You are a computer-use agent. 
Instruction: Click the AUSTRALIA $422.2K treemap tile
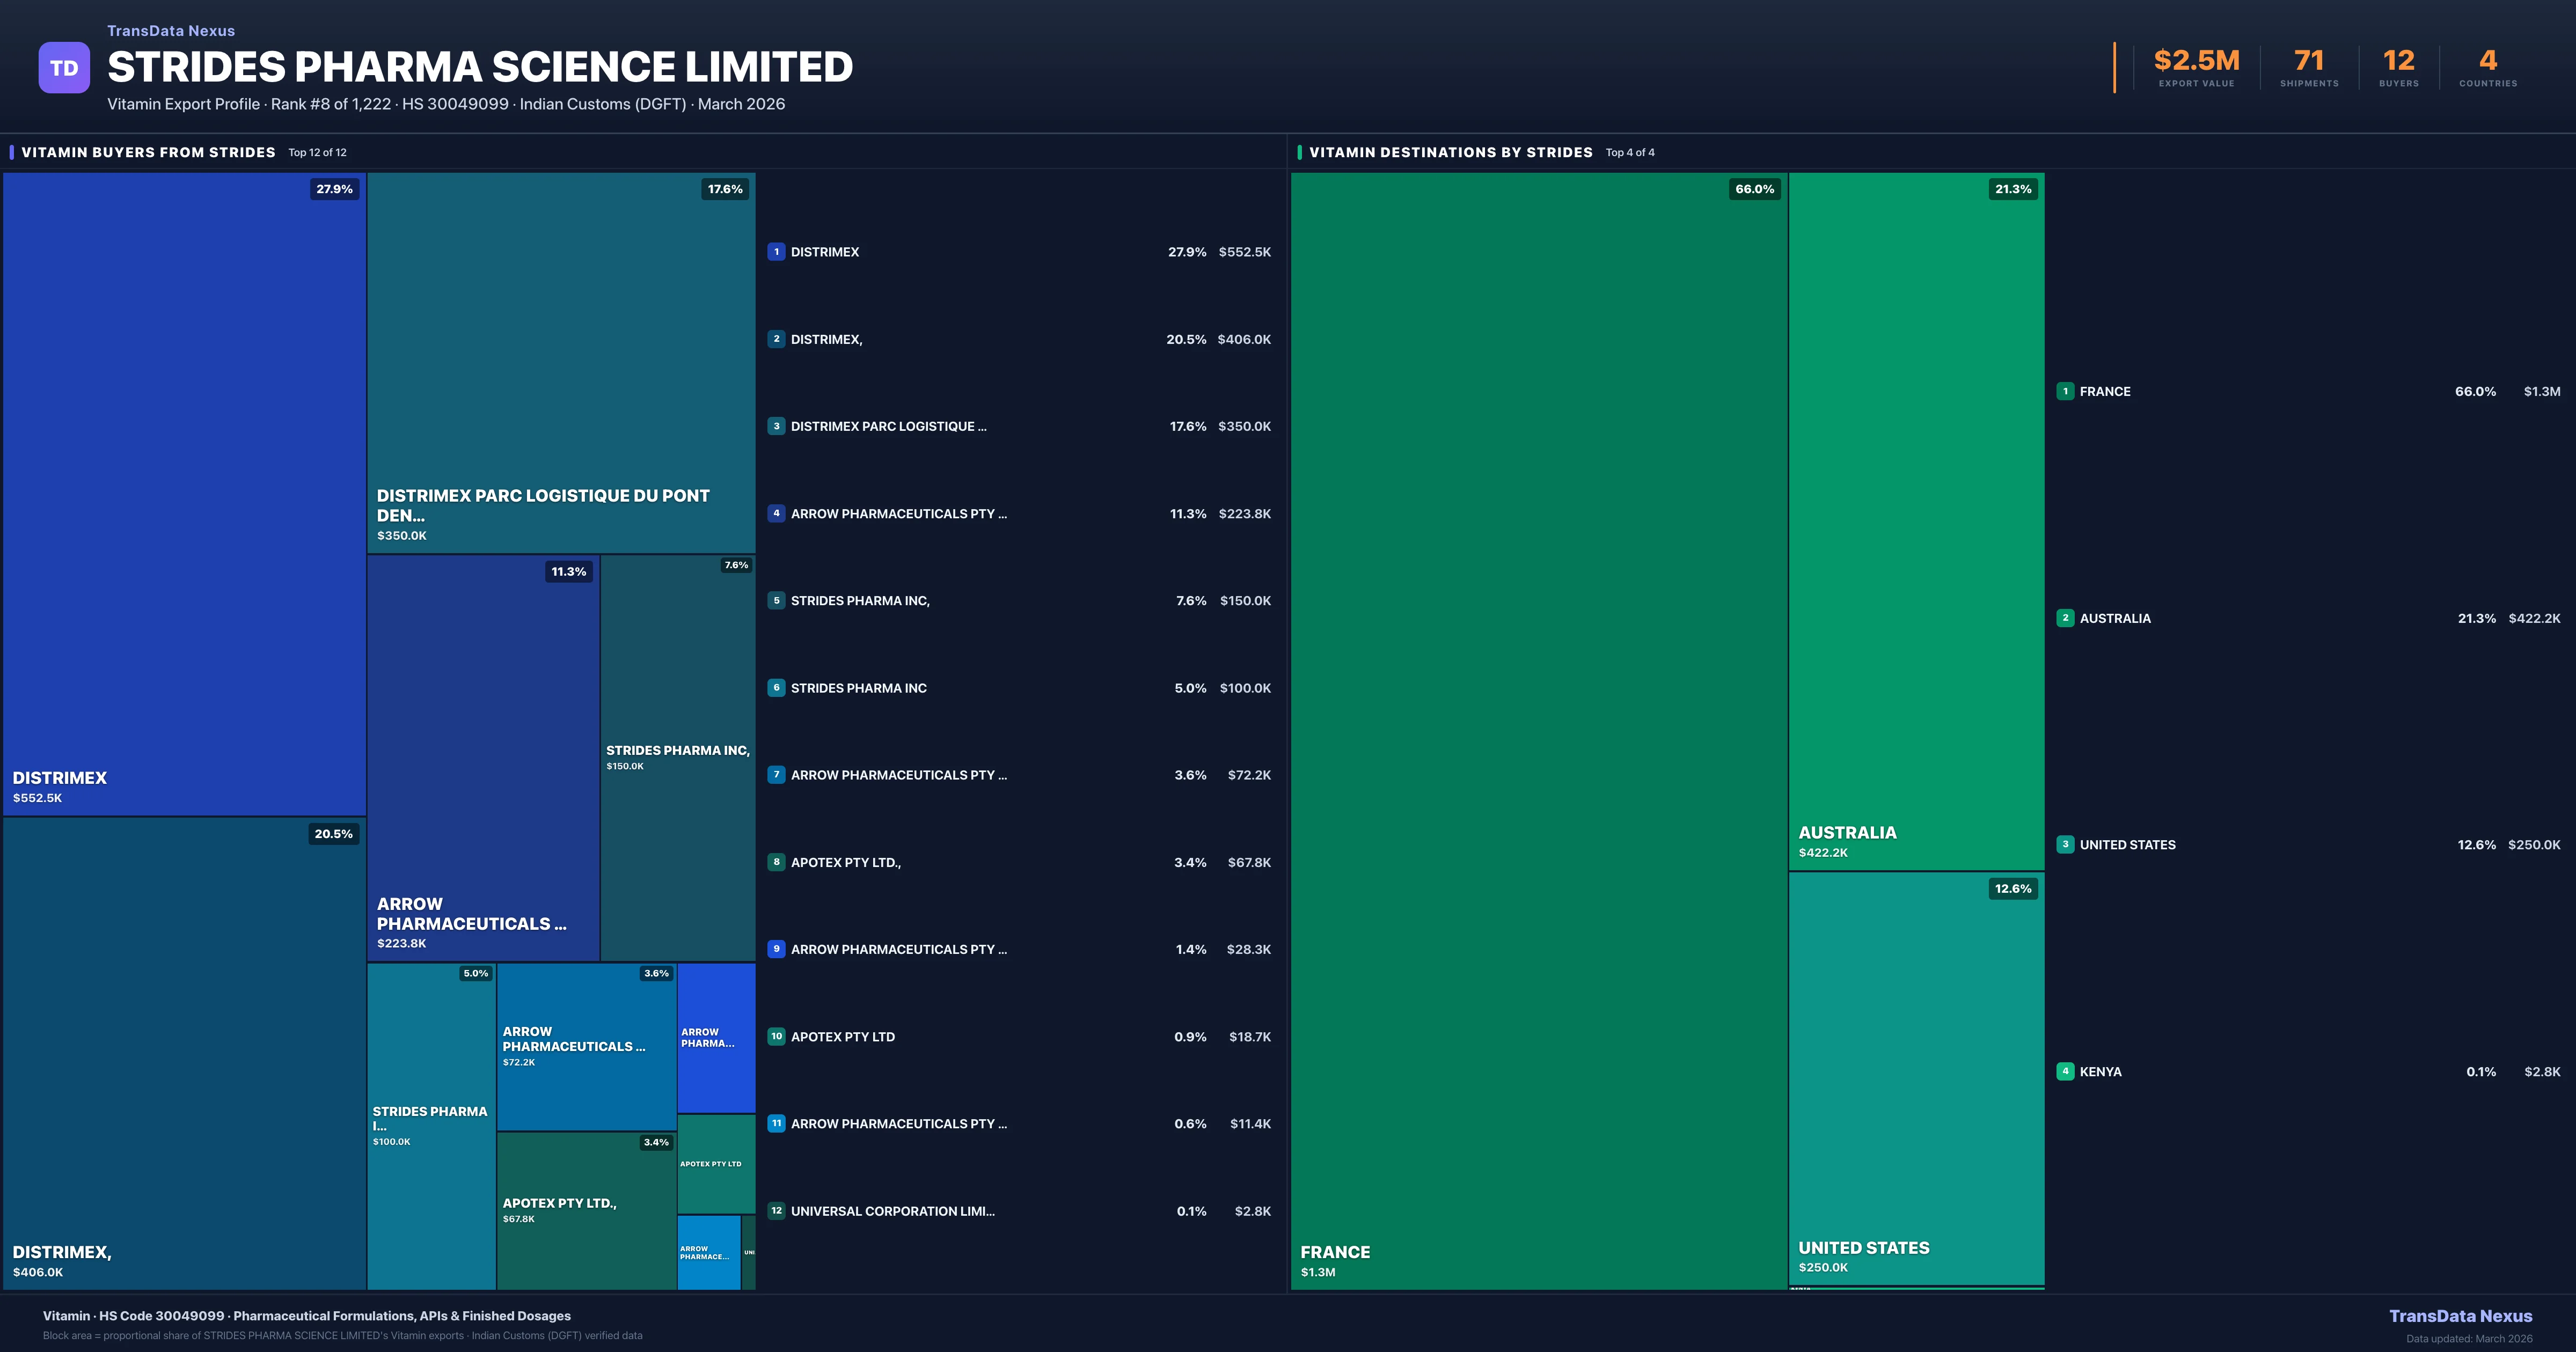click(1916, 520)
